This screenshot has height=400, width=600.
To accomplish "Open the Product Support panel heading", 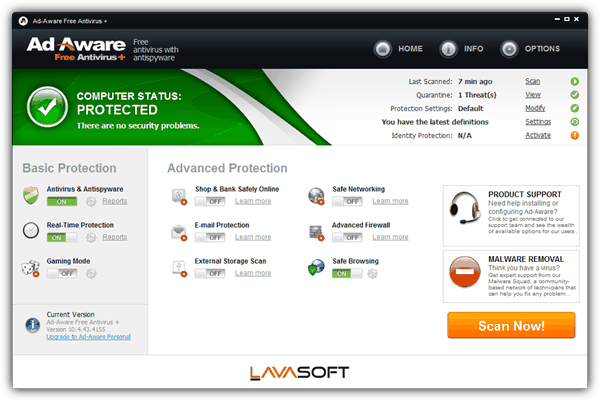I will click(x=525, y=194).
